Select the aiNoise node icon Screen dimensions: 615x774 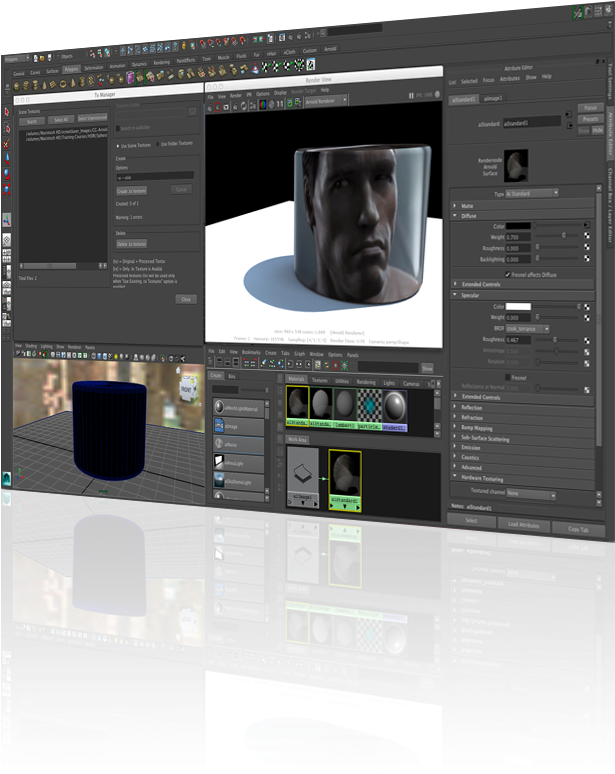pos(219,443)
